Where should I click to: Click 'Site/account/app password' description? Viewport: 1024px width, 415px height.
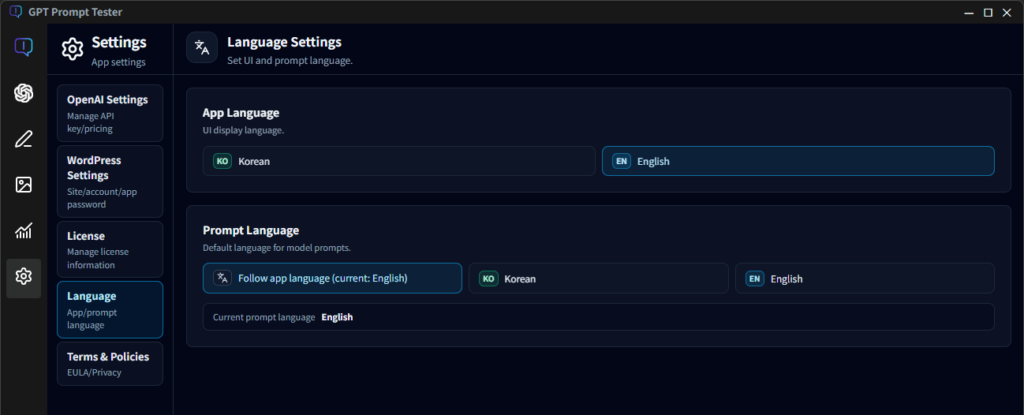101,198
